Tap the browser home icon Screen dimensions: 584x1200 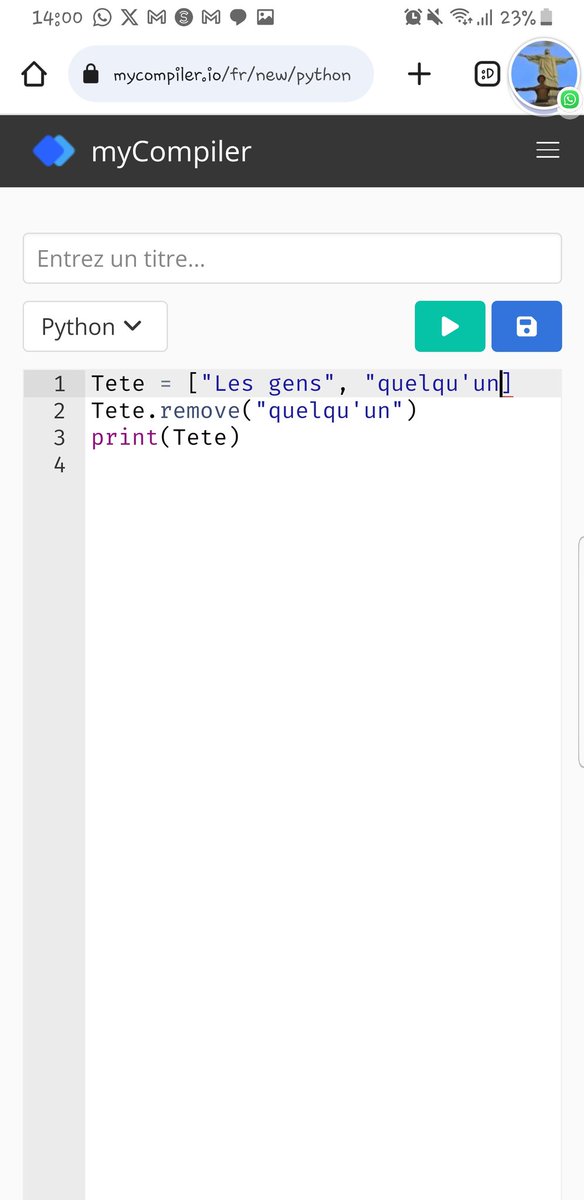click(34, 74)
